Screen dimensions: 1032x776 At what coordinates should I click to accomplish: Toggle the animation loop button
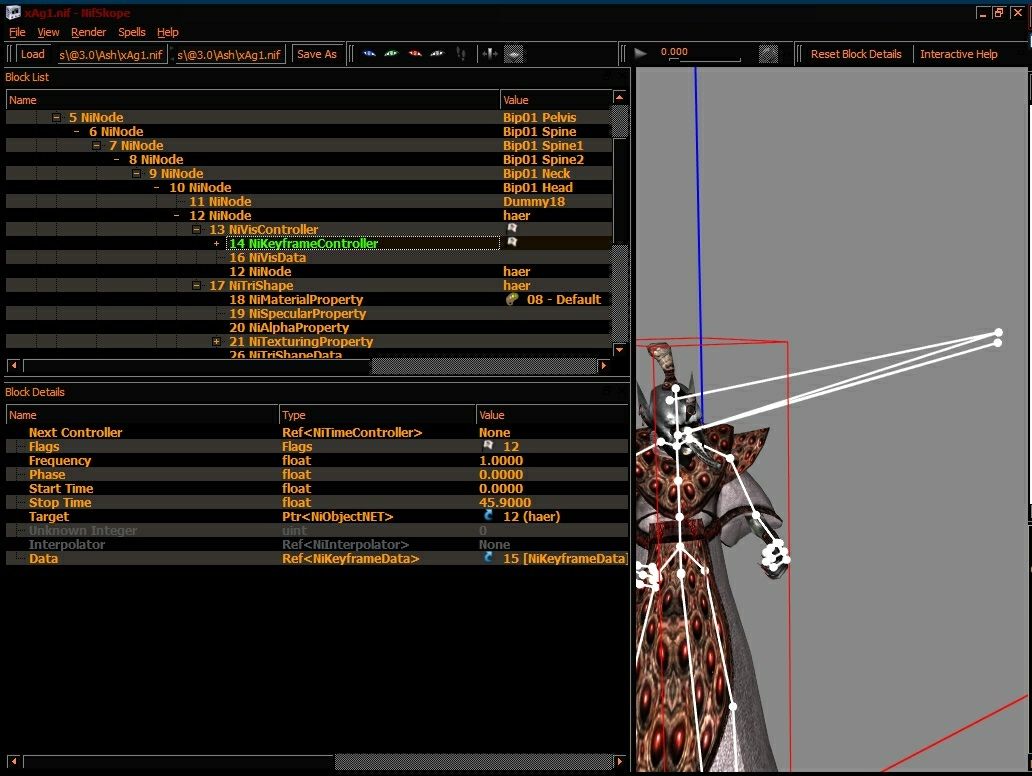point(768,54)
